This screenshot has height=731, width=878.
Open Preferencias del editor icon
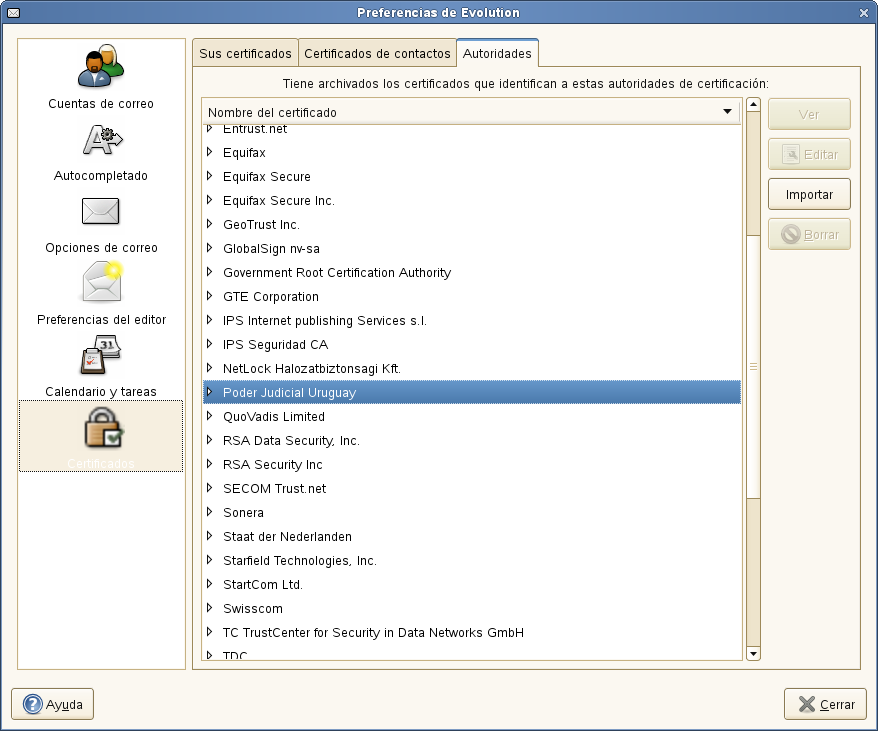point(102,282)
